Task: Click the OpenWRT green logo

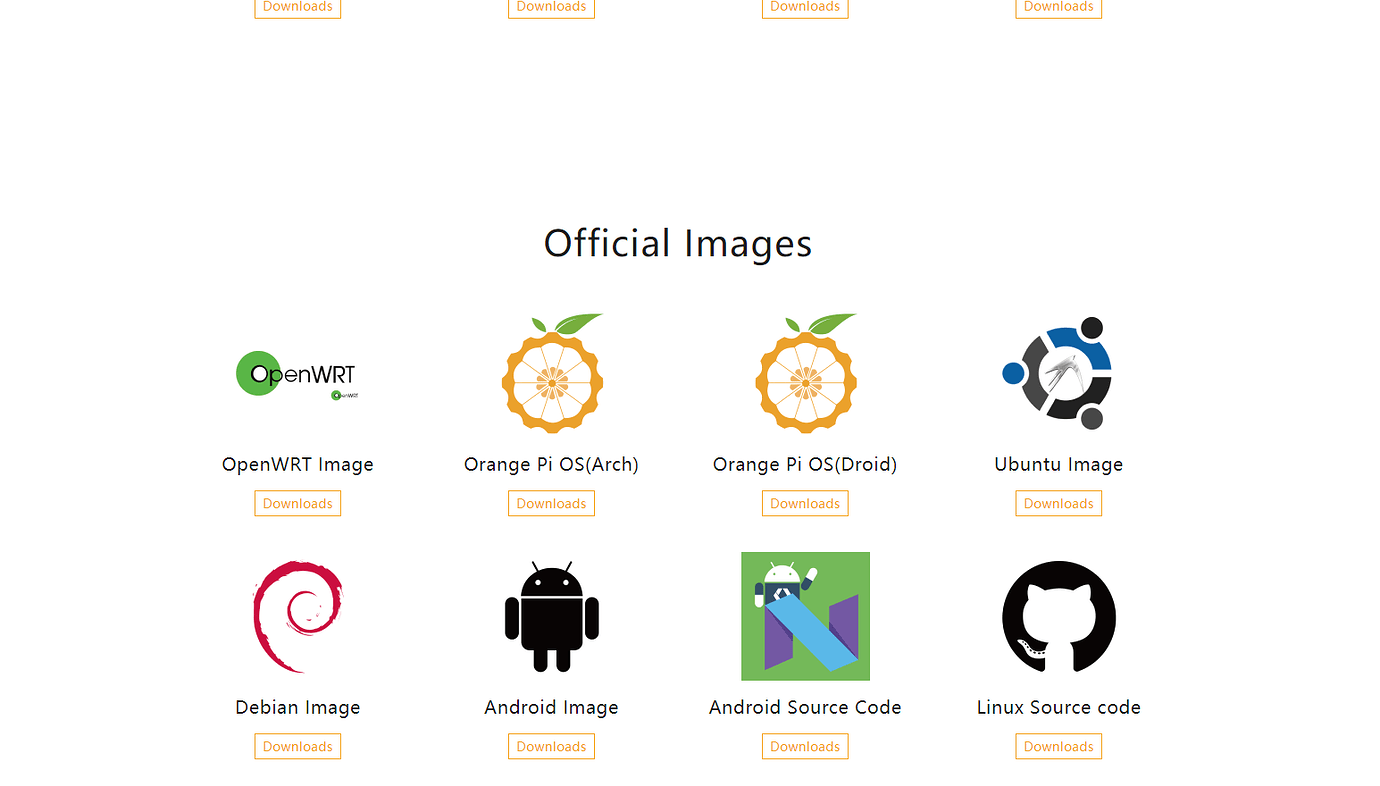Action: tap(297, 374)
